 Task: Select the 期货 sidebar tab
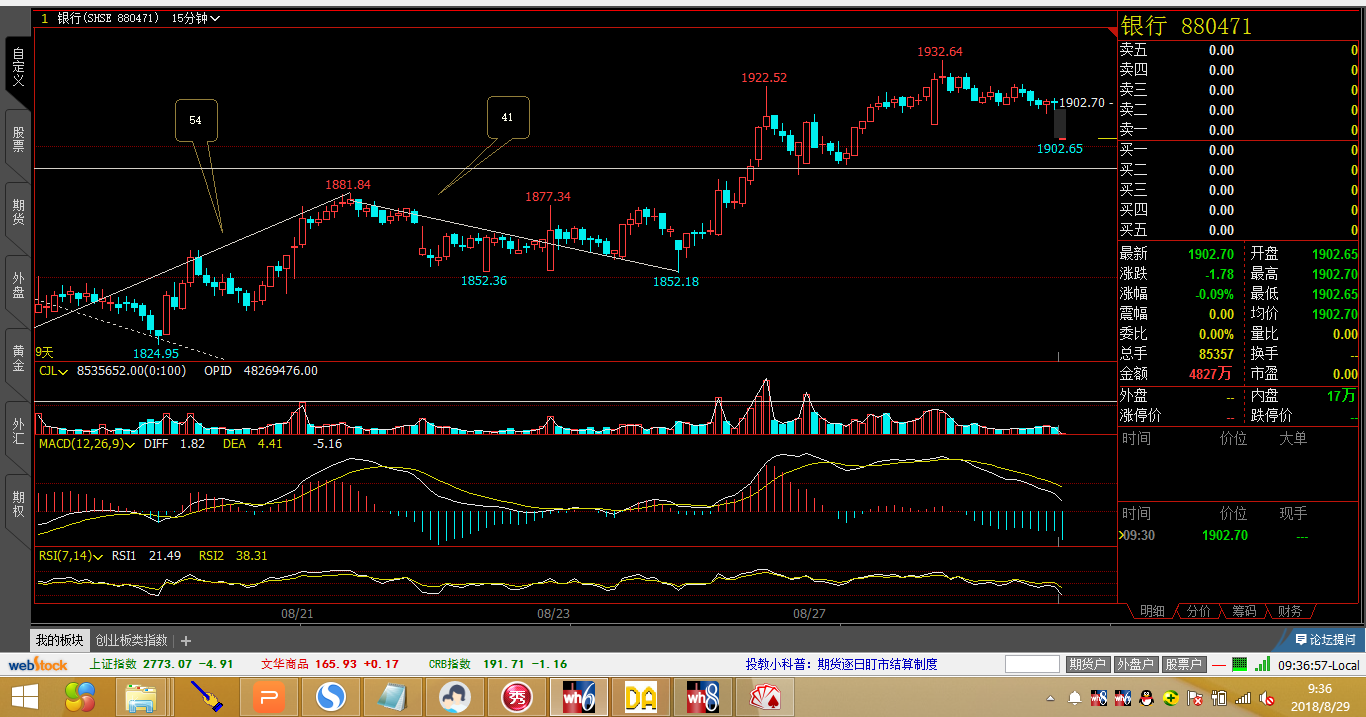18,212
